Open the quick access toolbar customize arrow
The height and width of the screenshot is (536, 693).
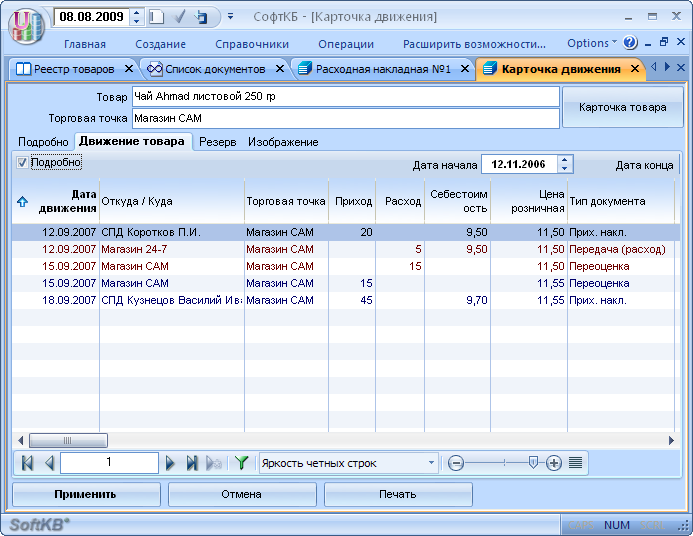pos(230,17)
